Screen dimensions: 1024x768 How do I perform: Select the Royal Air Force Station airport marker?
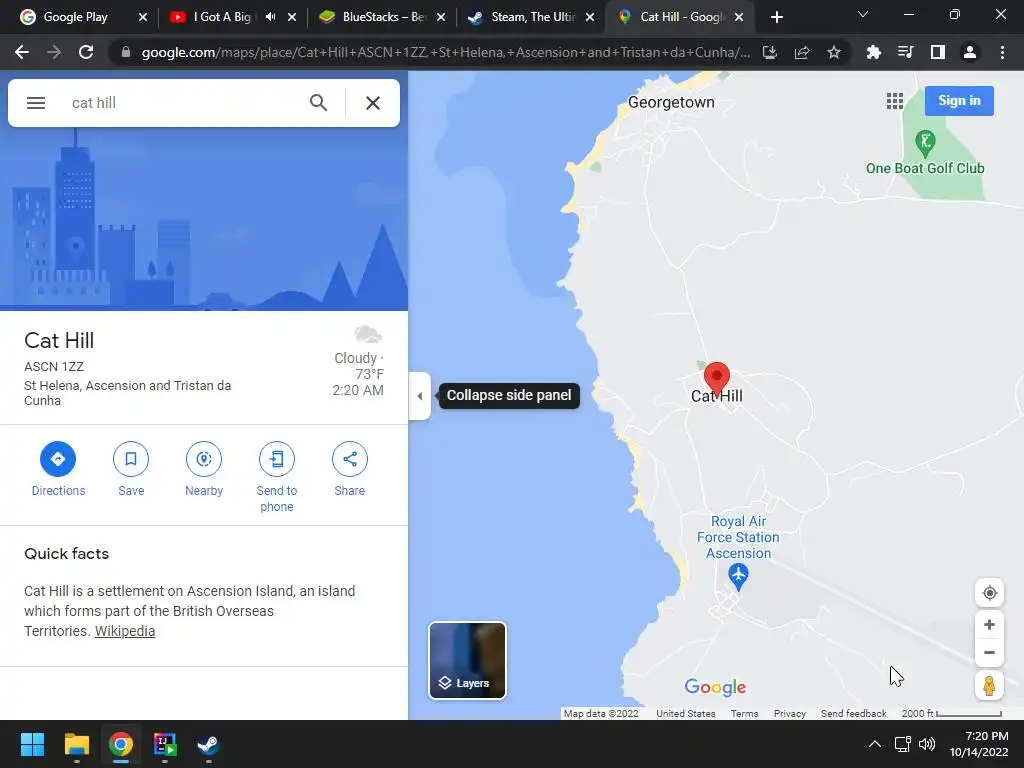tap(738, 577)
